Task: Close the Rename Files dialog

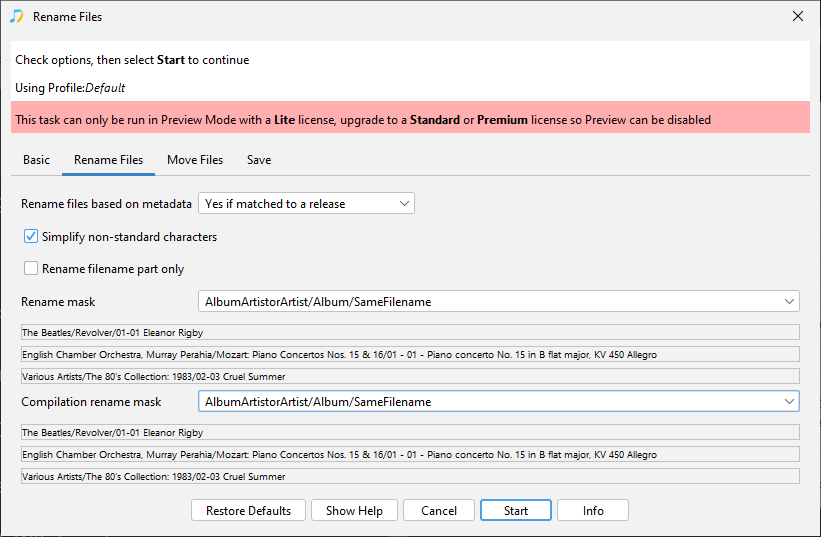Action: coord(797,16)
